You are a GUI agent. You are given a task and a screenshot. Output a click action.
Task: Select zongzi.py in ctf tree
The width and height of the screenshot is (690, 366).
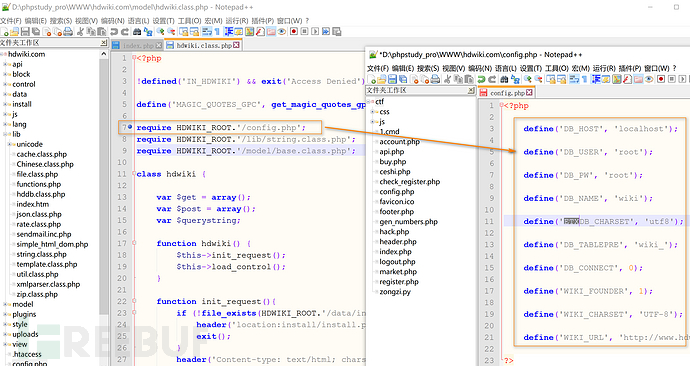pos(395,292)
